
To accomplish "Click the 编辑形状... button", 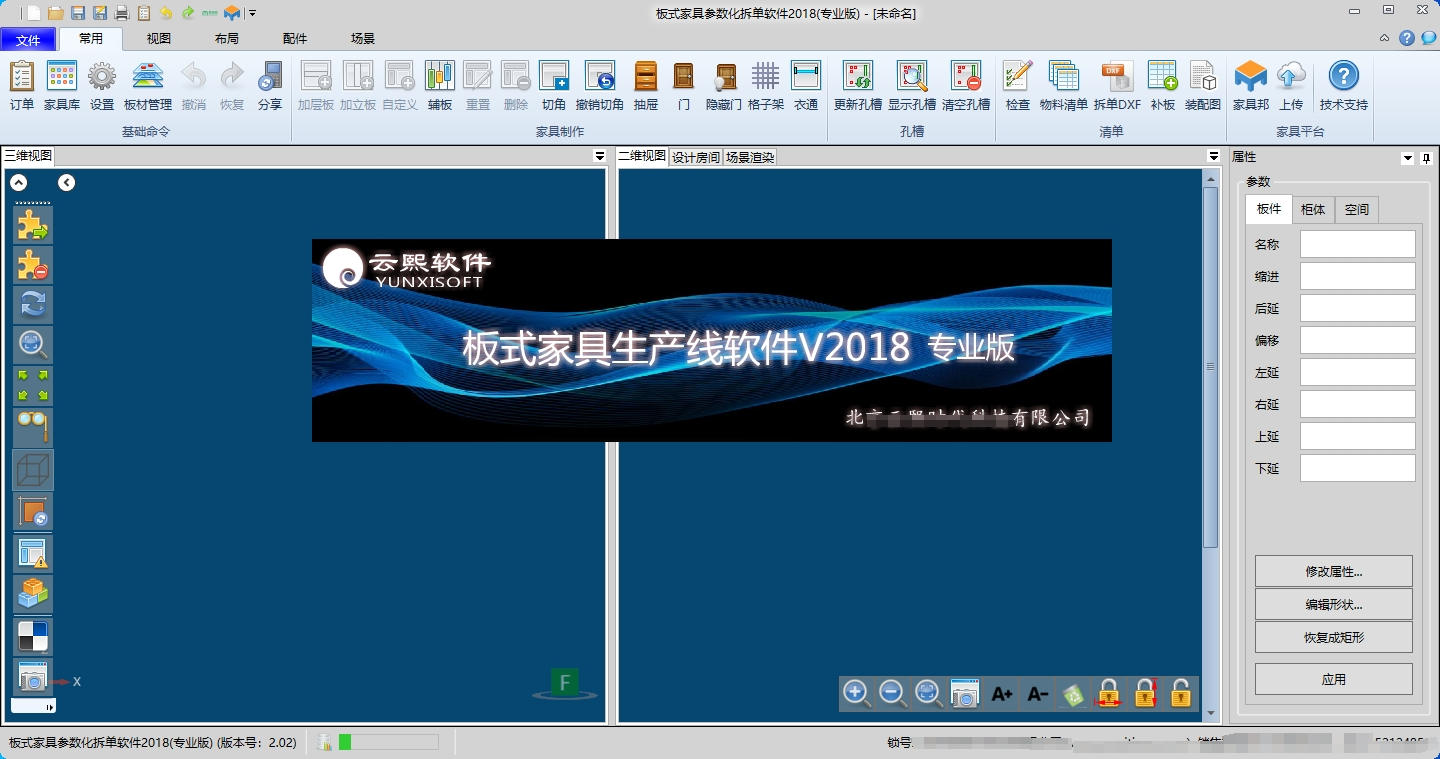I will [1334, 604].
